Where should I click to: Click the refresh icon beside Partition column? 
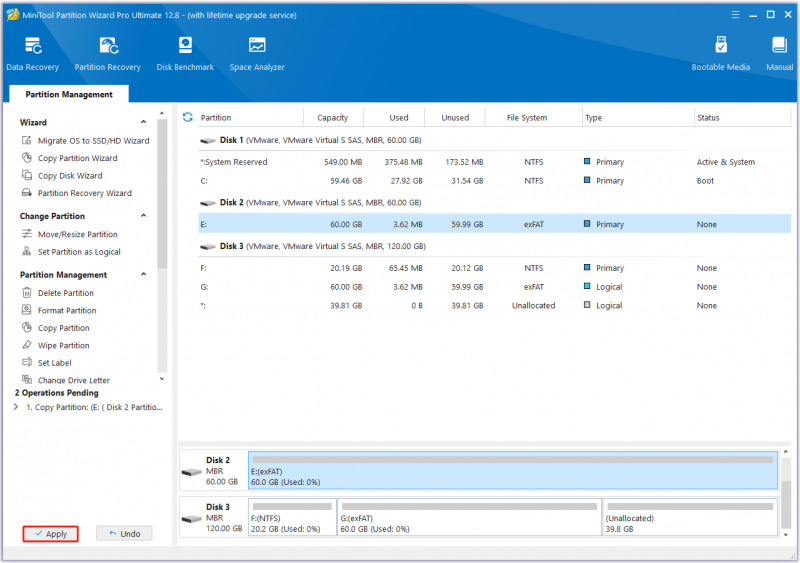(x=188, y=117)
